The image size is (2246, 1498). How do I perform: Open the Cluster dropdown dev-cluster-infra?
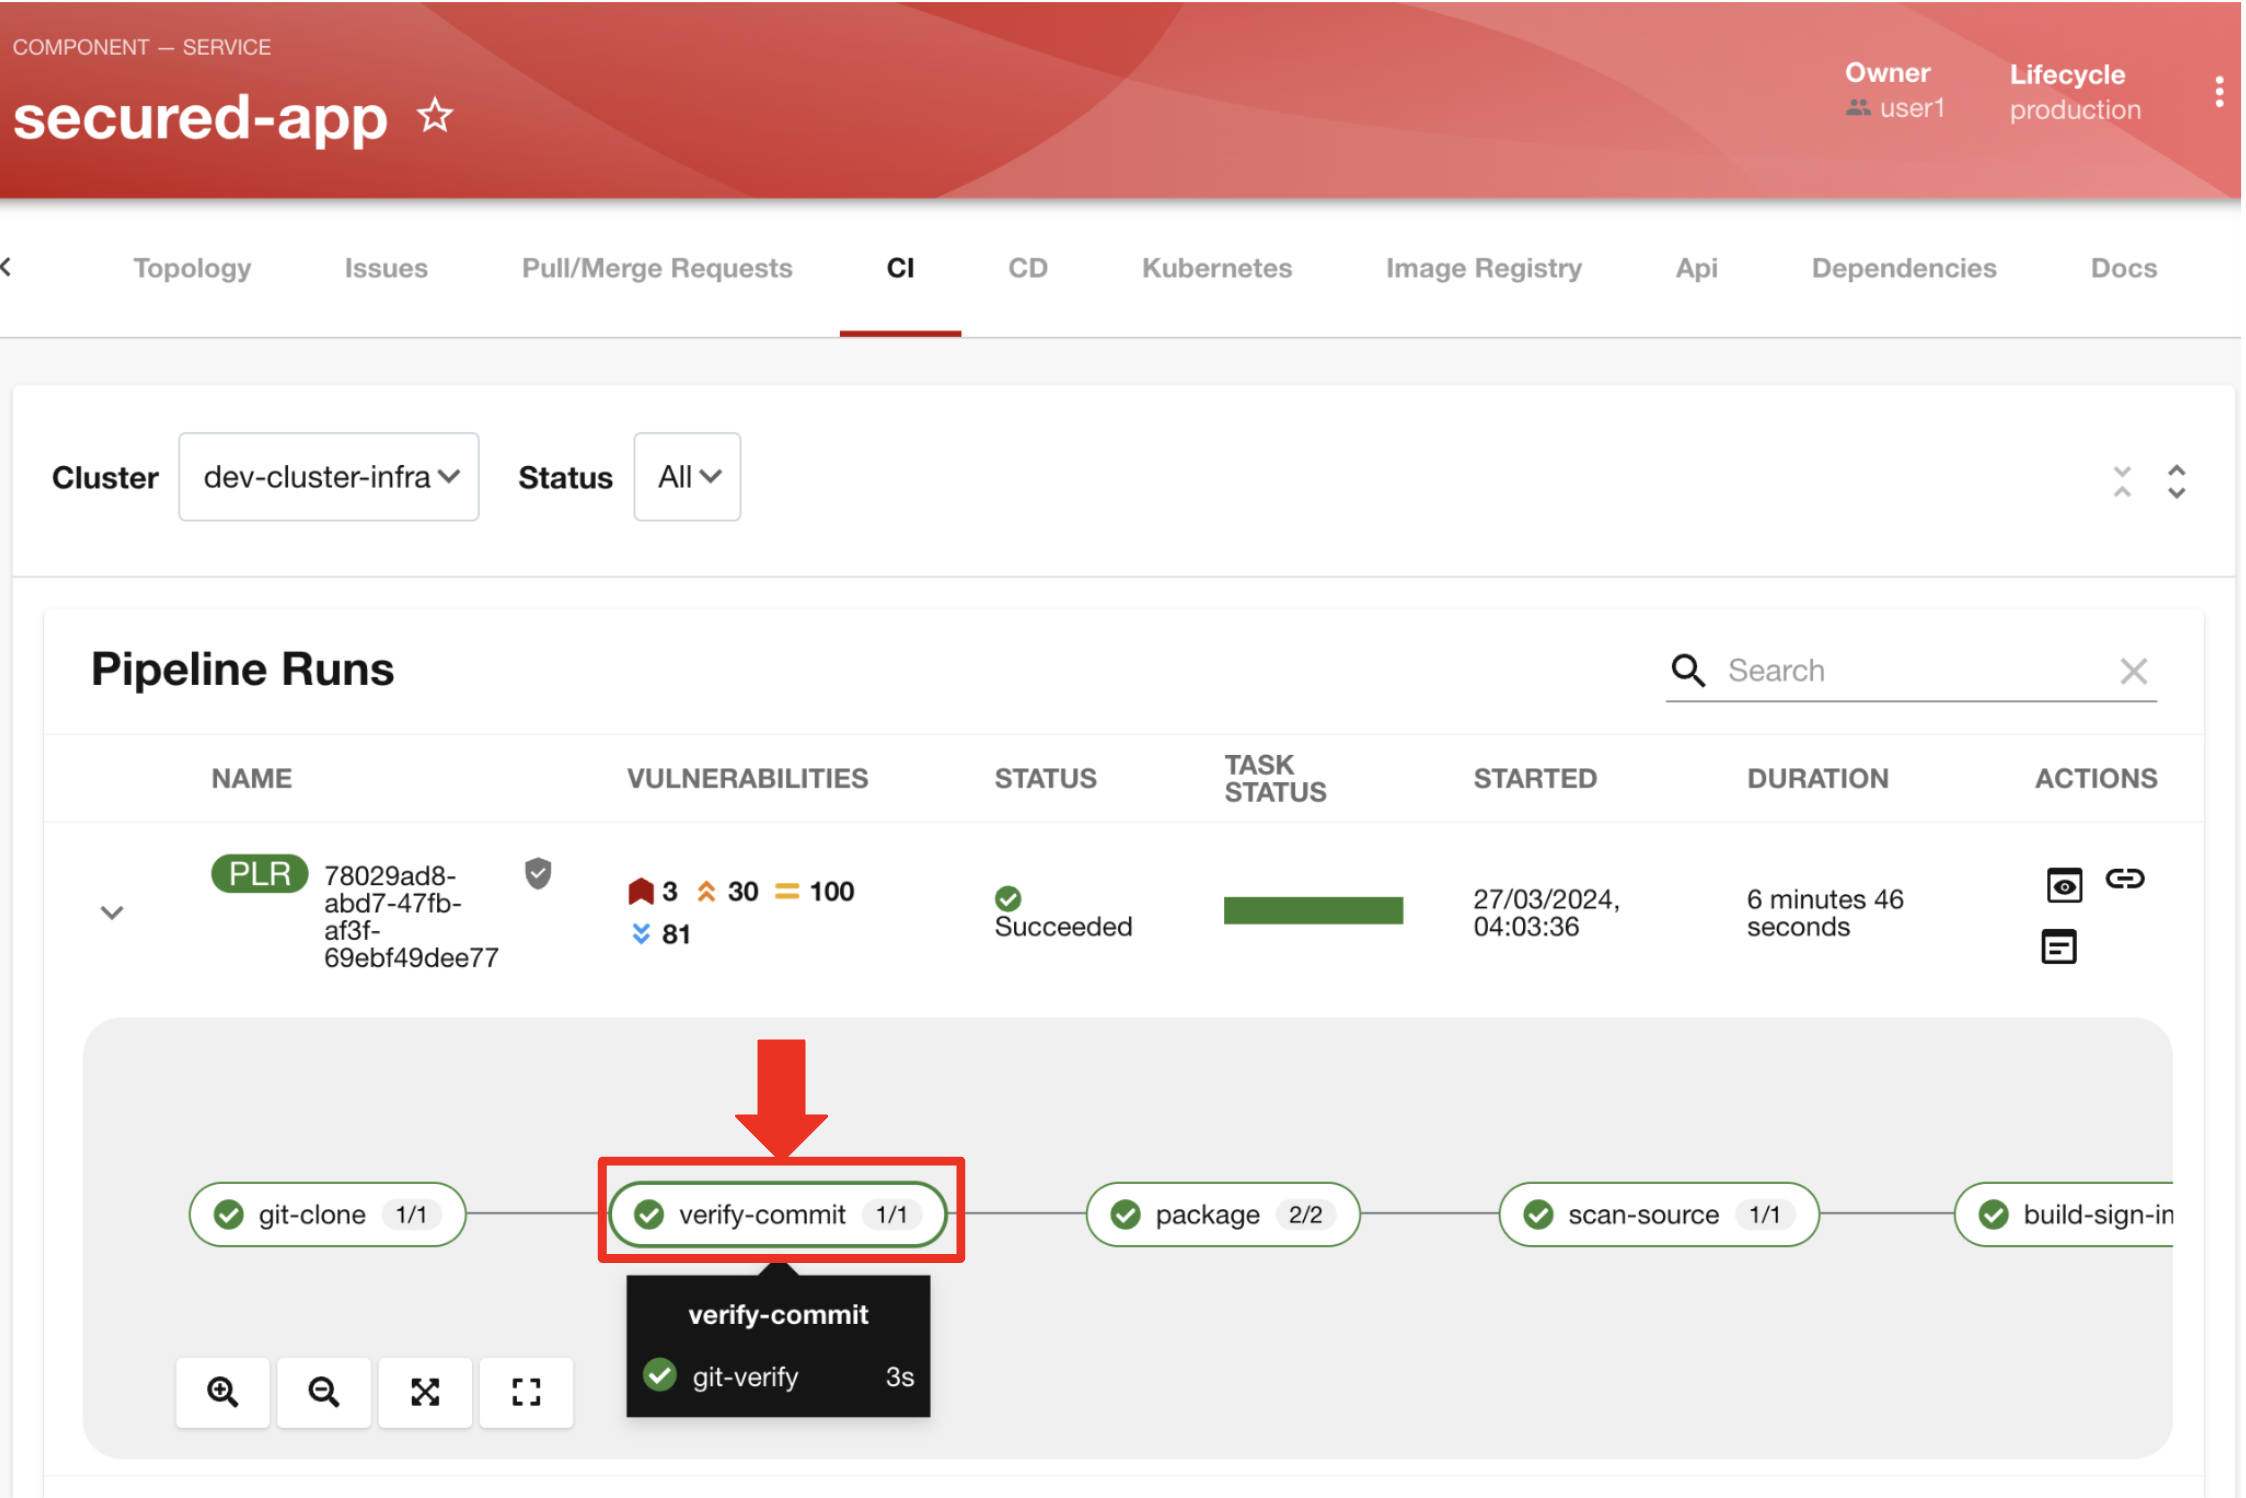coord(329,477)
